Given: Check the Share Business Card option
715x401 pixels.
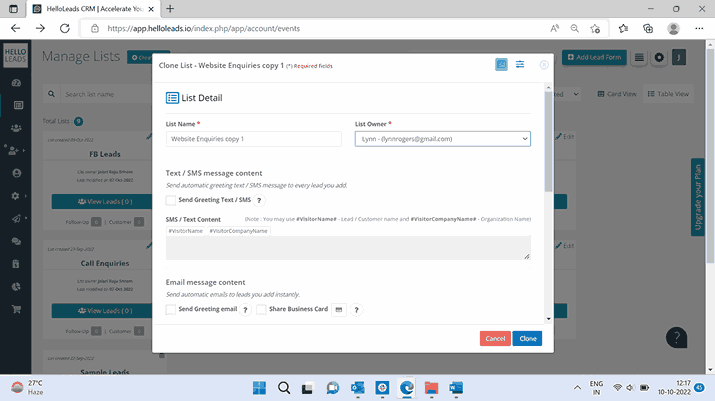Looking at the screenshot, I should pyautogui.click(x=261, y=310).
